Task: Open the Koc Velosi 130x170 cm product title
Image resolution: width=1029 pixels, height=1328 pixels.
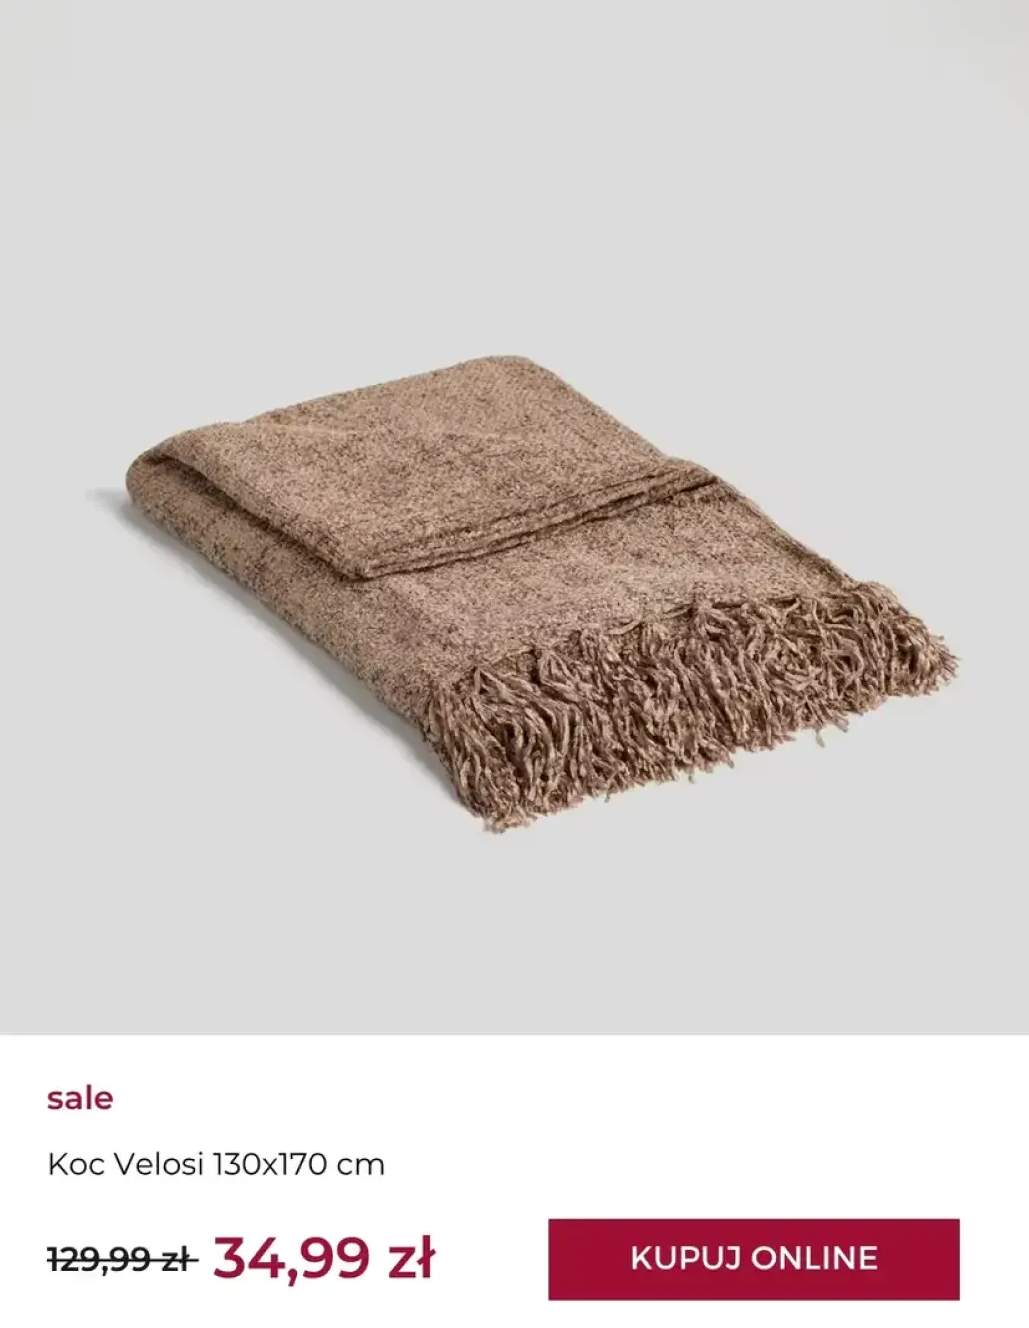Action: [216, 1164]
